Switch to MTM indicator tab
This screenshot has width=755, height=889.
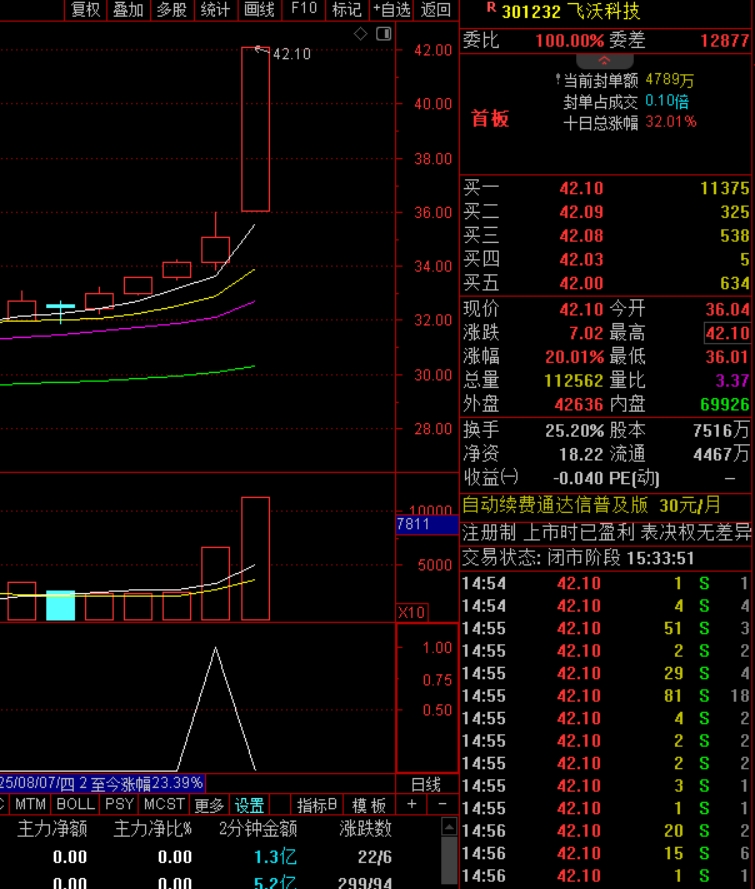click(30, 804)
